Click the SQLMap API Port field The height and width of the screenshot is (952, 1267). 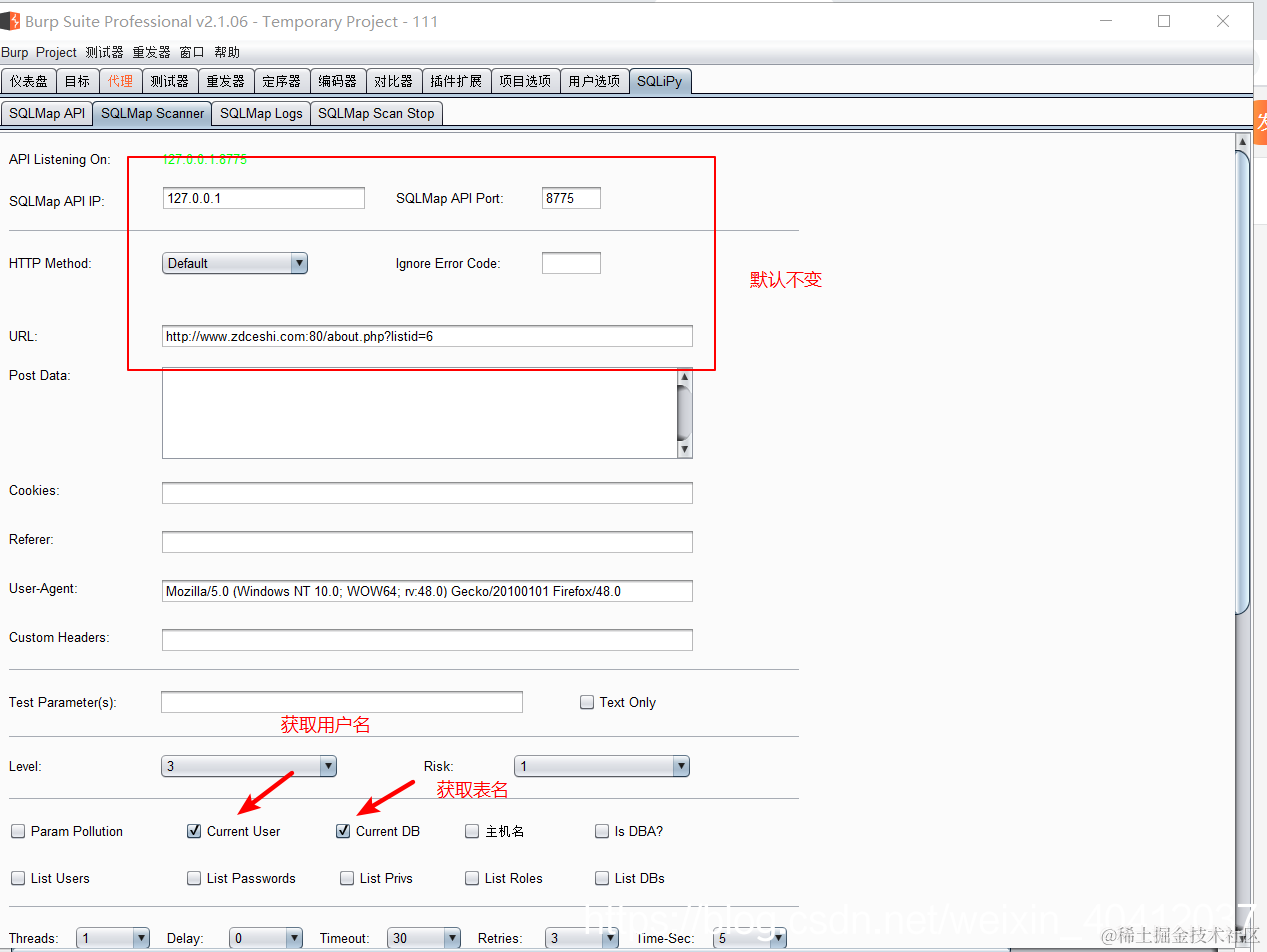pyautogui.click(x=571, y=198)
